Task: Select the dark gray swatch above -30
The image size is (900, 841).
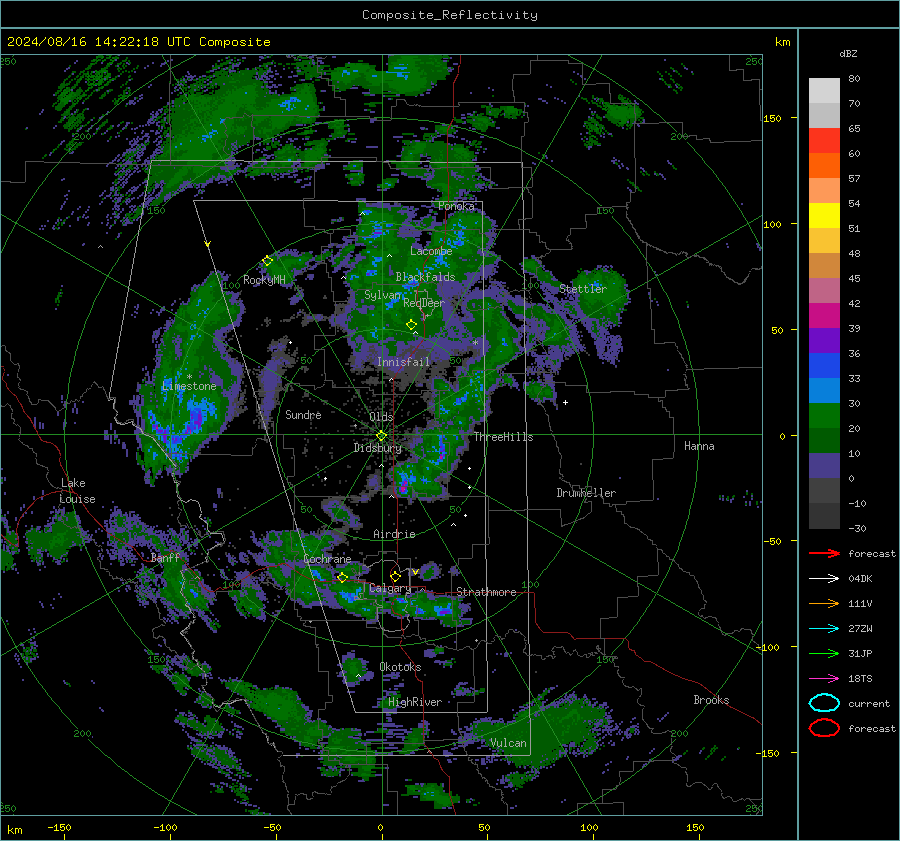Action: [x=824, y=516]
